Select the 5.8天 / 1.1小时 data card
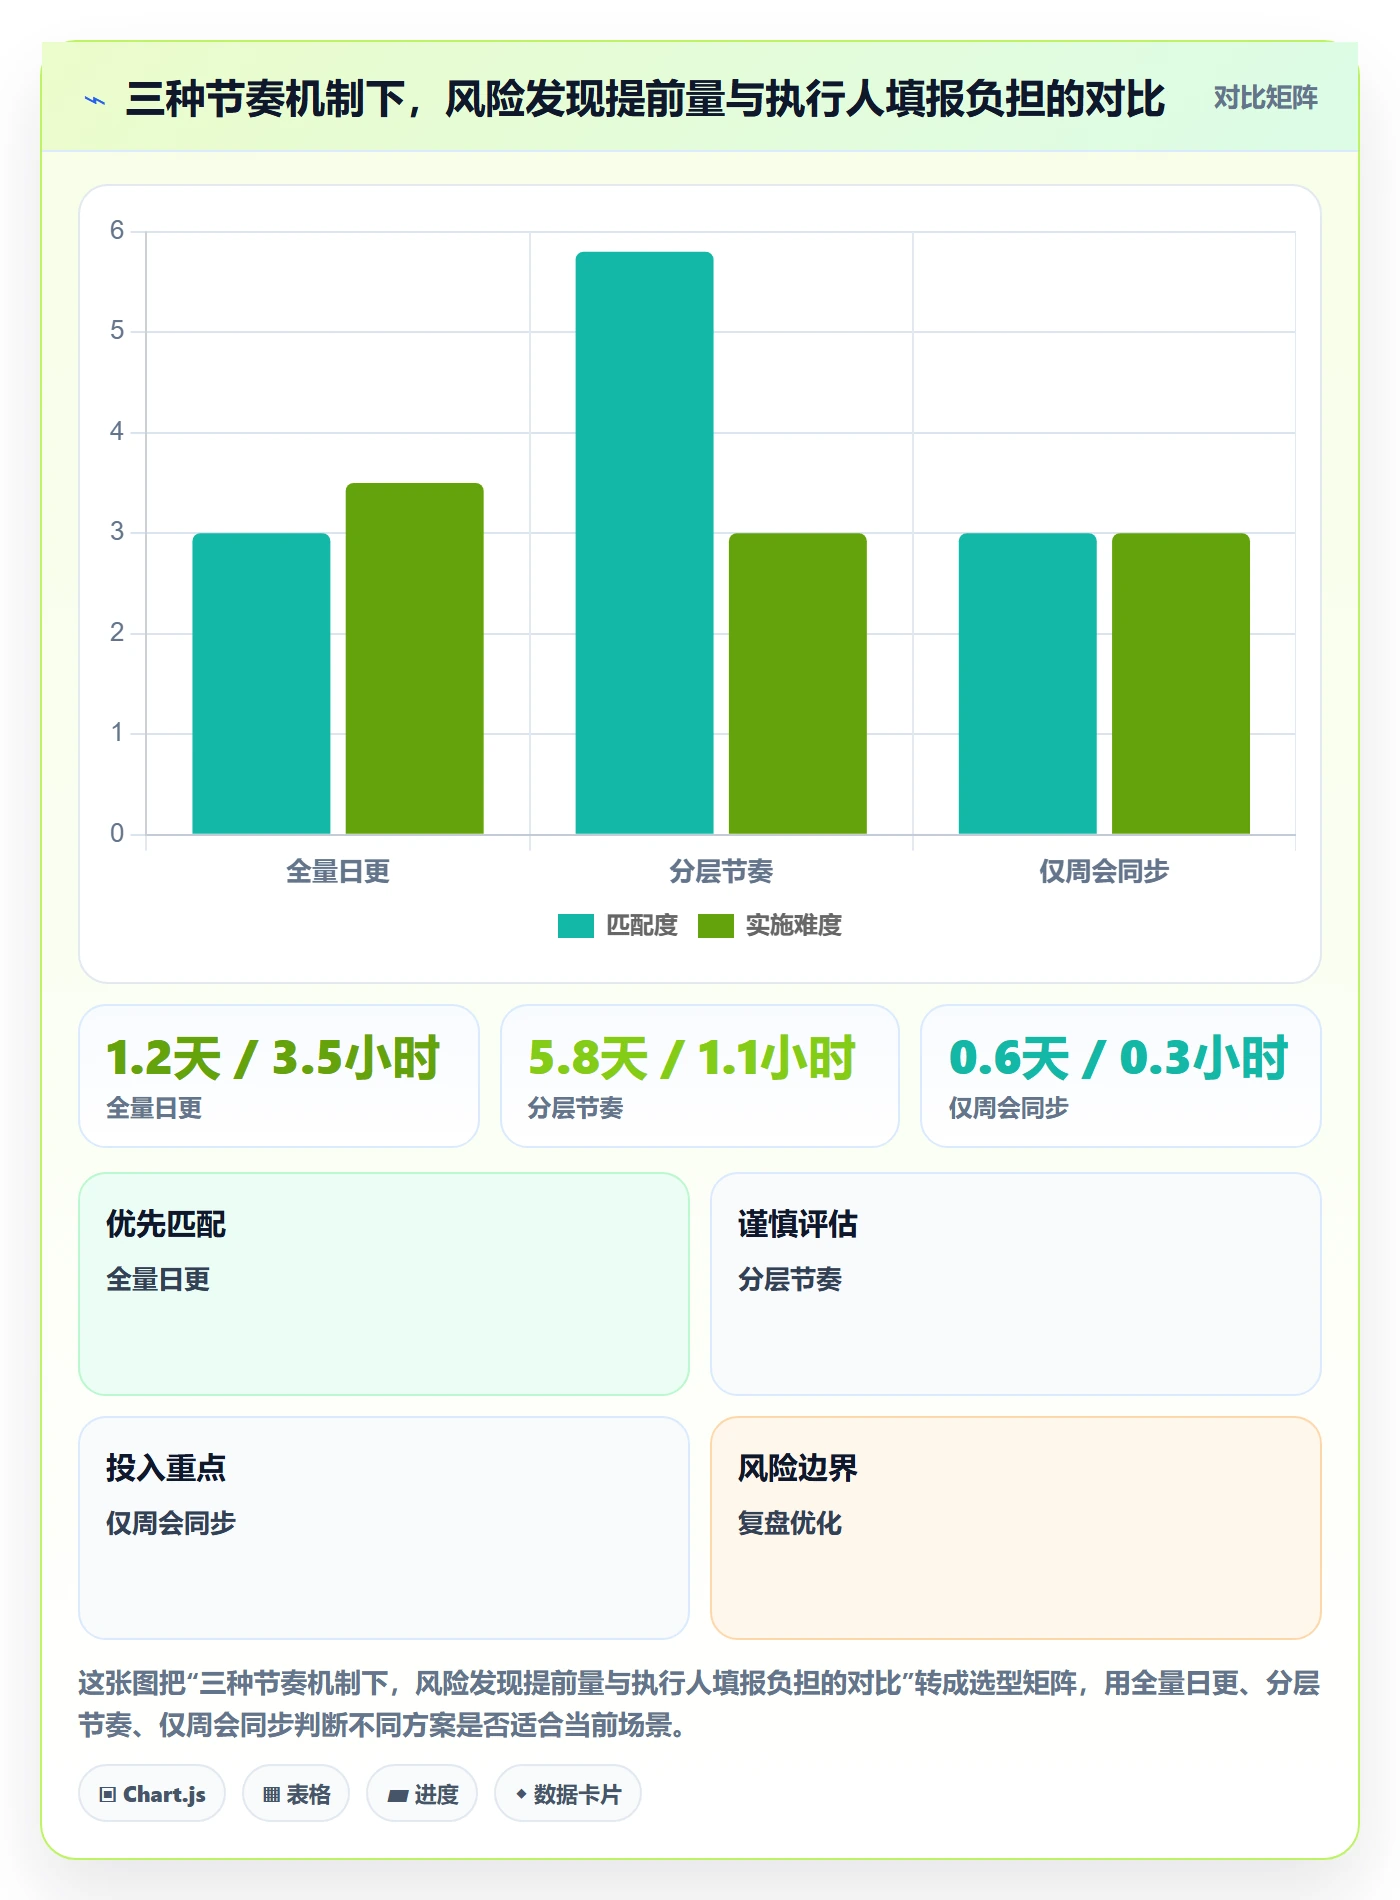 click(x=700, y=1076)
